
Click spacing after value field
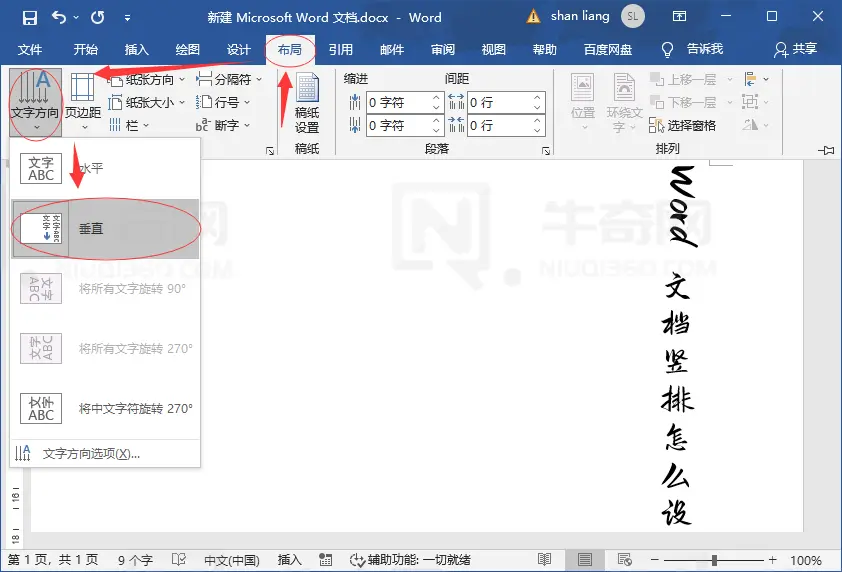(499, 125)
